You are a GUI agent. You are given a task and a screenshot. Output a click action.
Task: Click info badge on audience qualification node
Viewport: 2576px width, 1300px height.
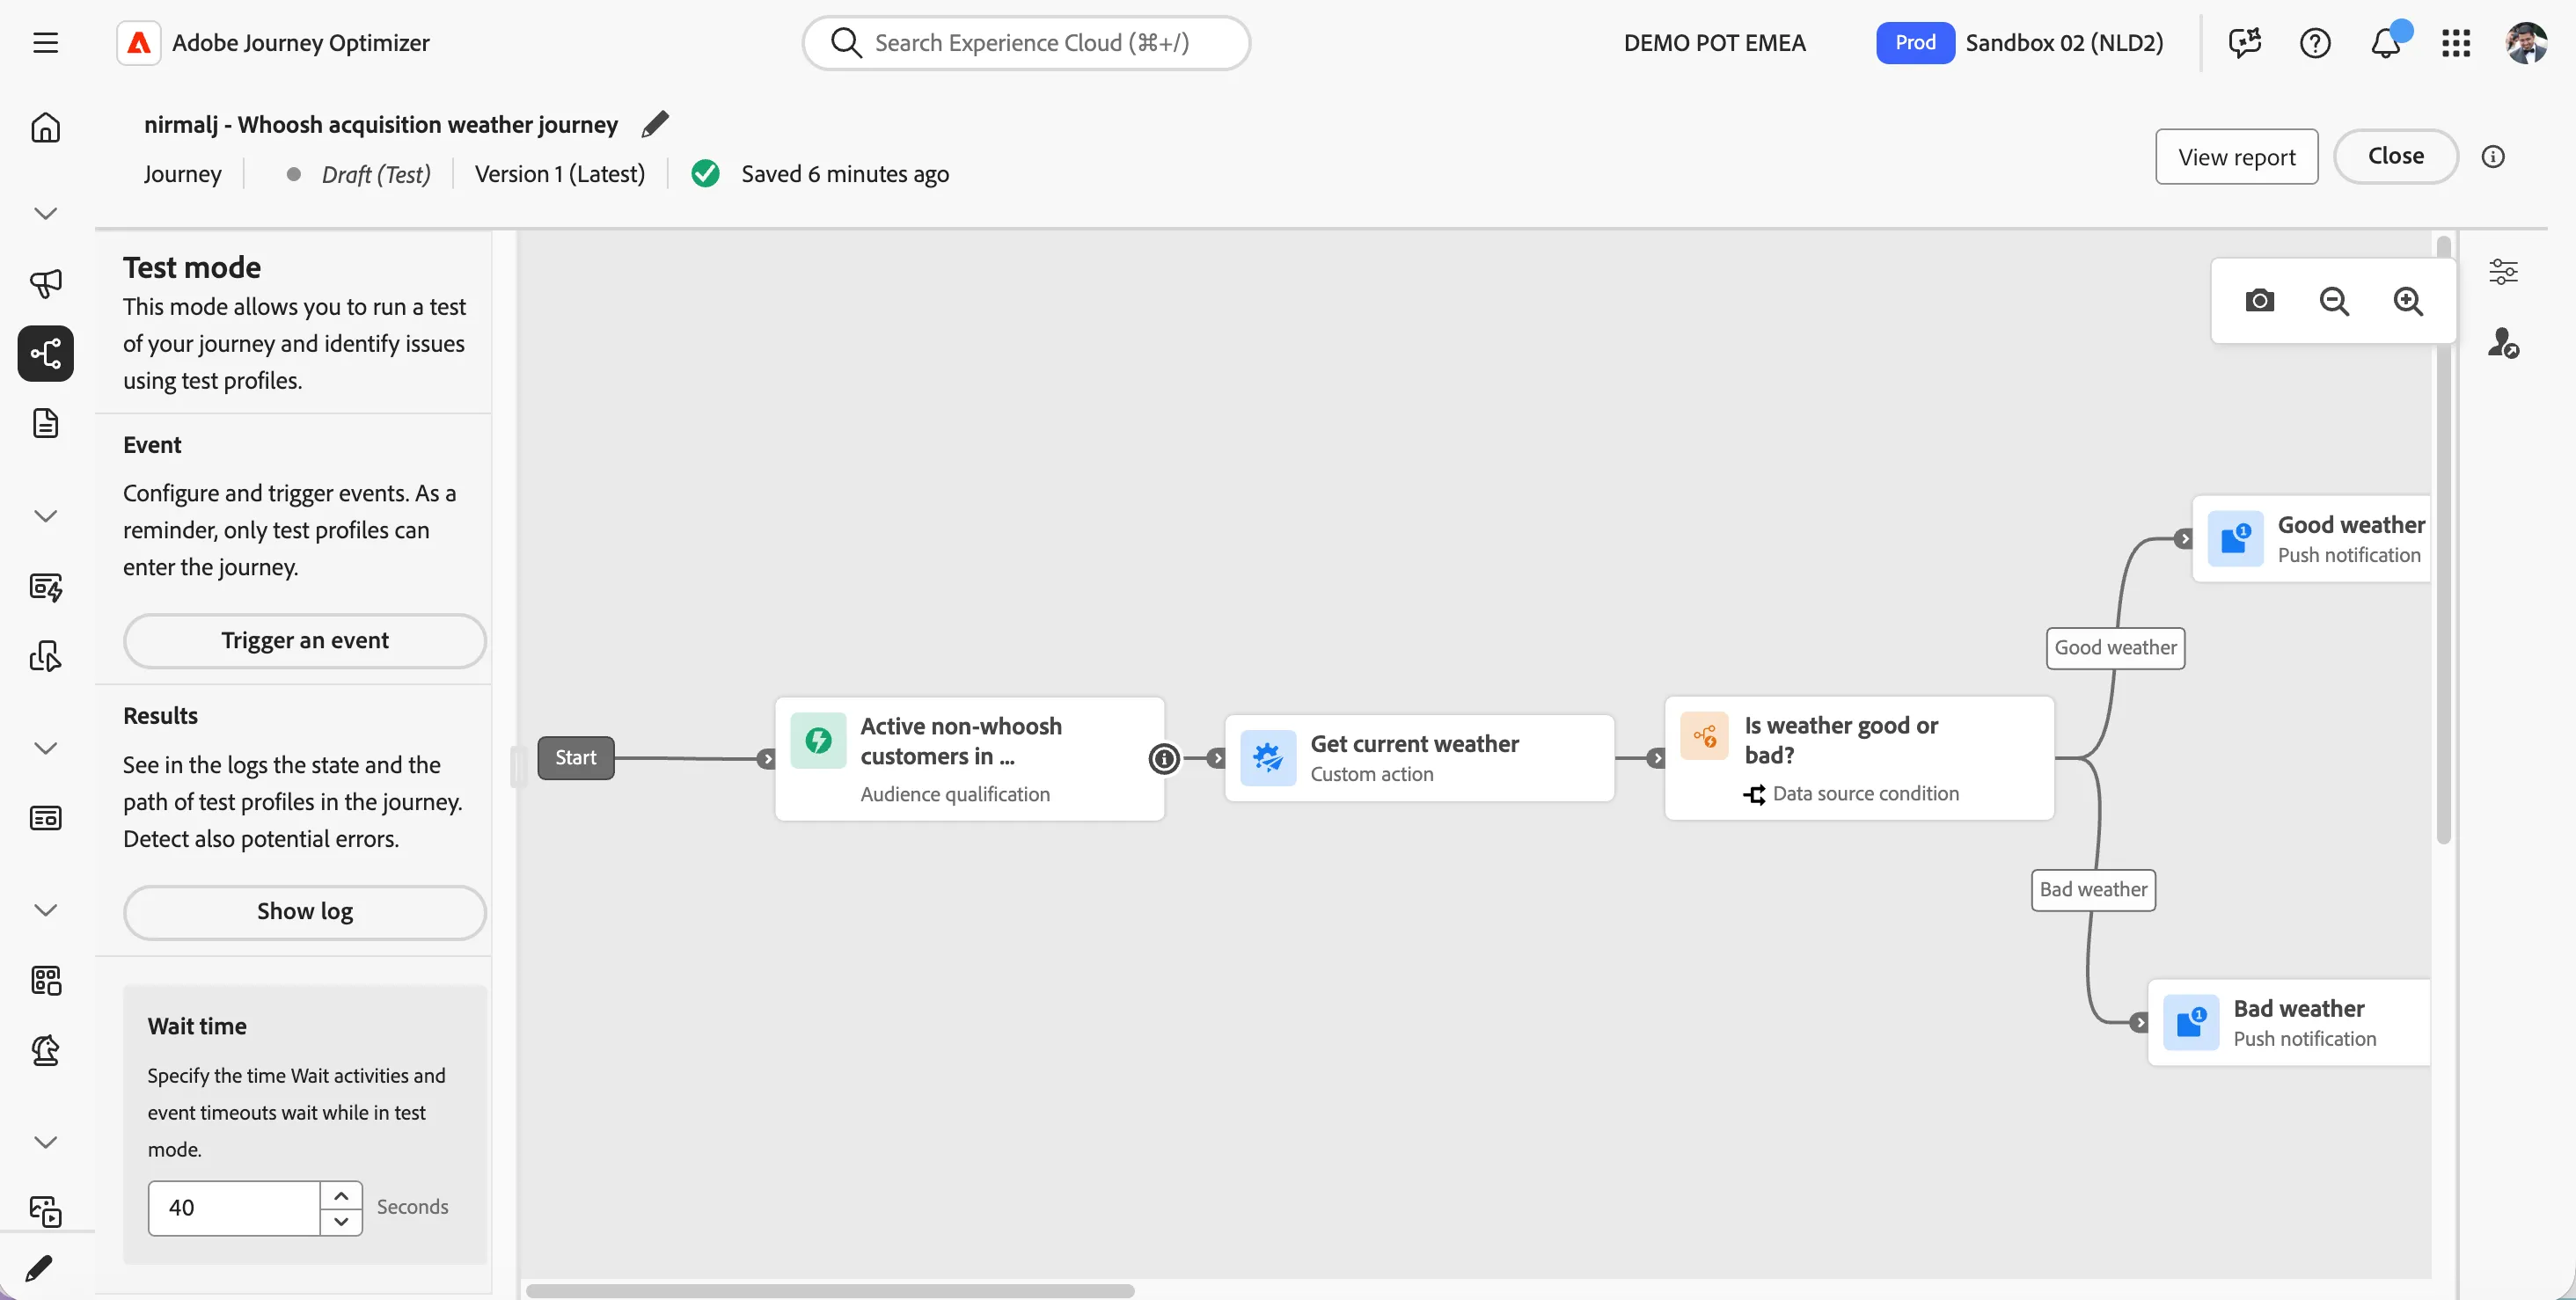1164,759
